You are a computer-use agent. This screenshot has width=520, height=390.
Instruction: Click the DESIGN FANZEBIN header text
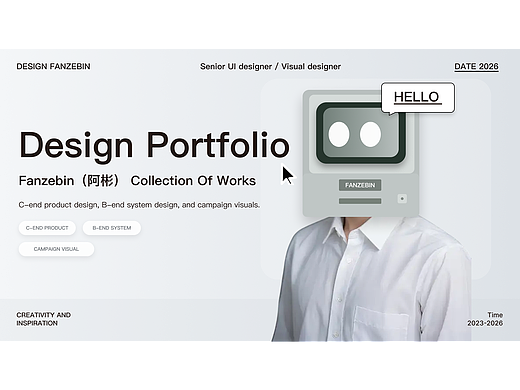(53, 66)
